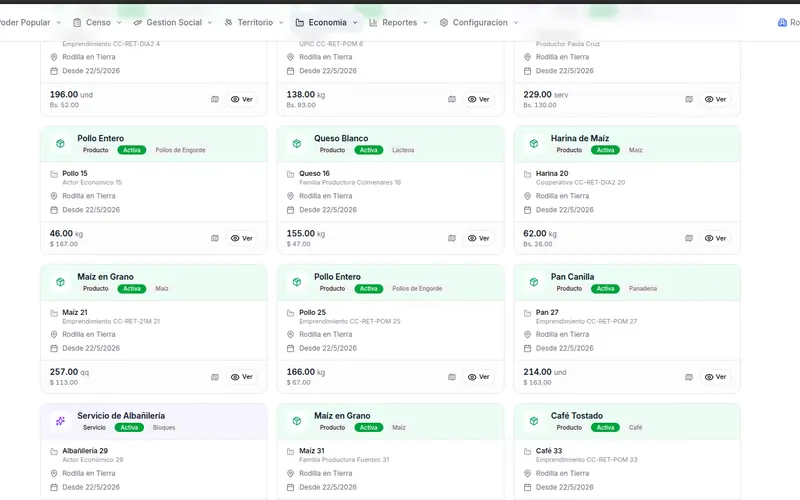Click the Pan Canilla product box icon

click(x=534, y=282)
